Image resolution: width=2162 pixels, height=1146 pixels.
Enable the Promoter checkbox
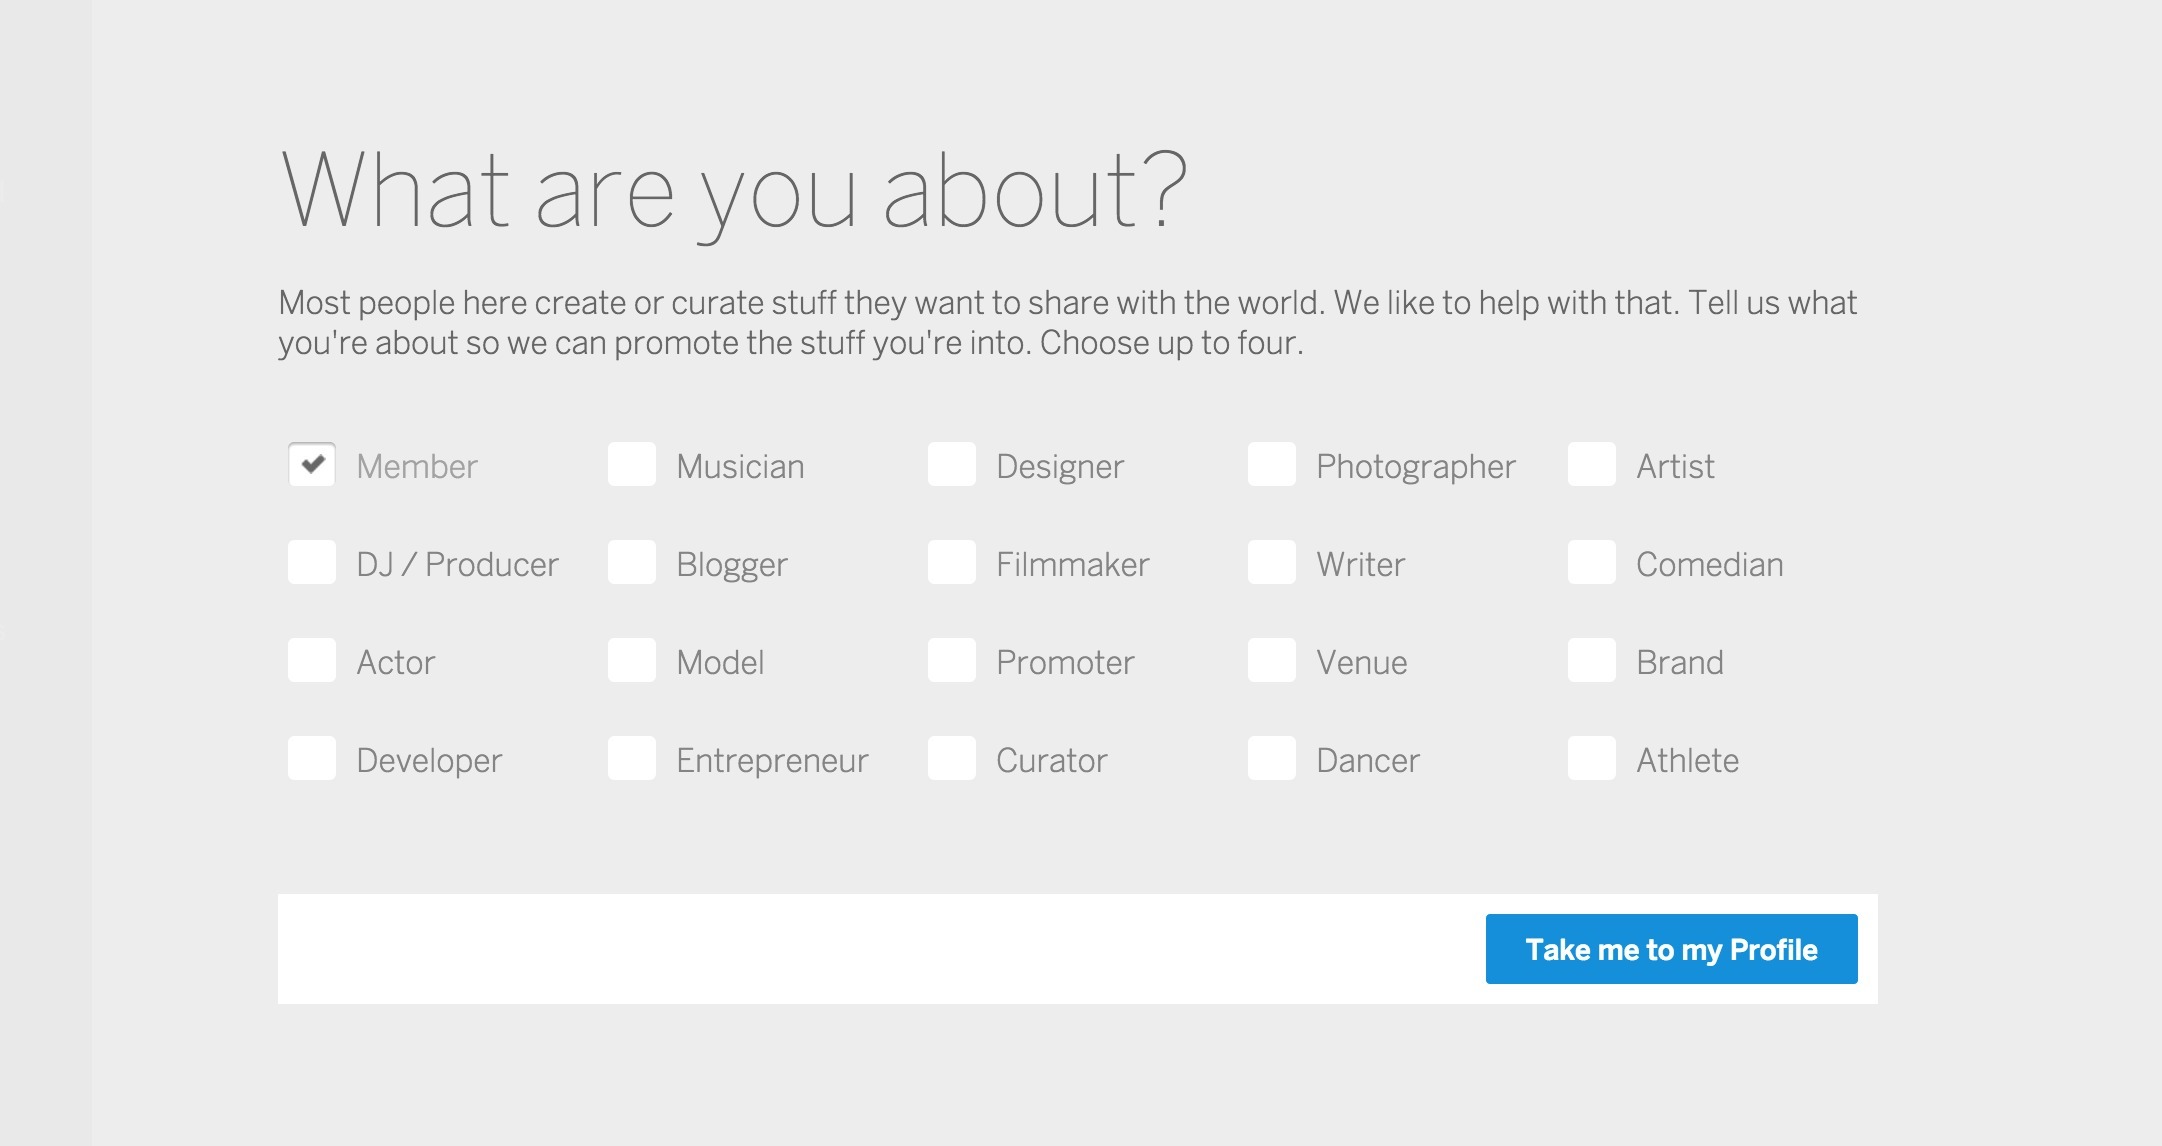click(x=952, y=661)
